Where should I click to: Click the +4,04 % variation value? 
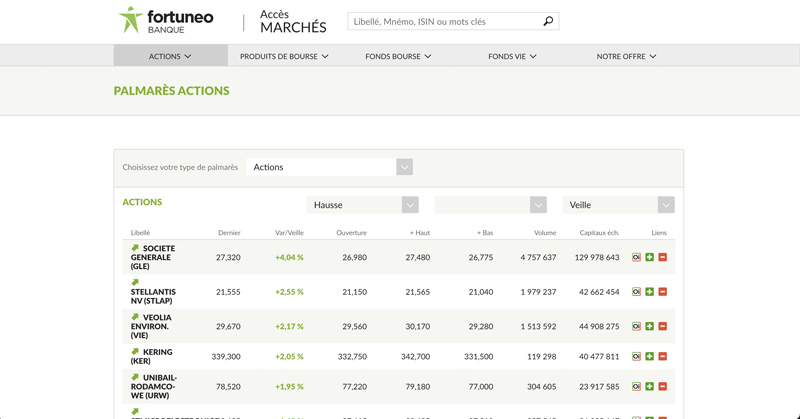[x=289, y=257]
